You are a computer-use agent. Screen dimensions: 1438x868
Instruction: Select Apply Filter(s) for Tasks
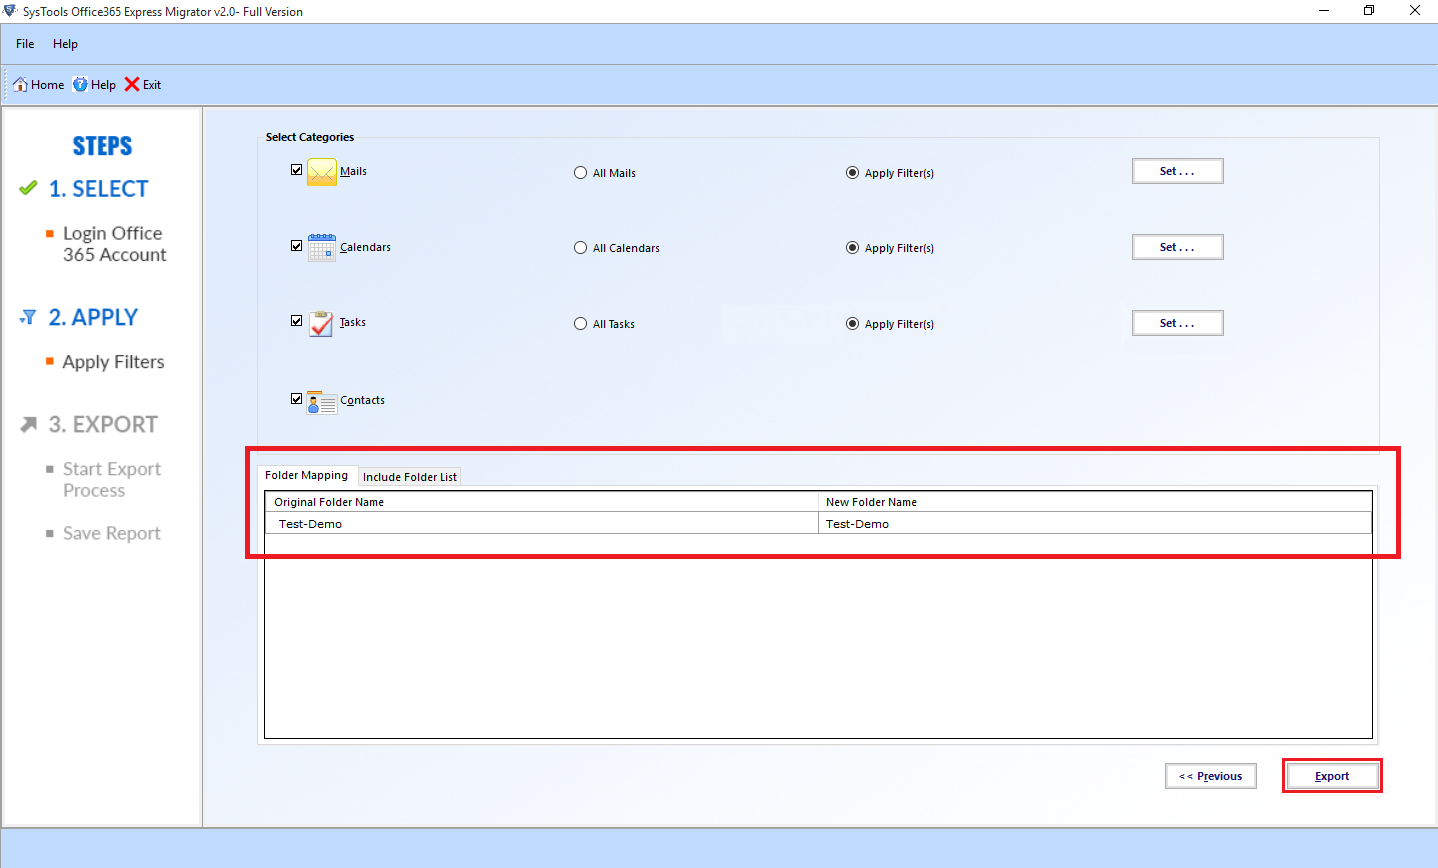click(x=852, y=324)
